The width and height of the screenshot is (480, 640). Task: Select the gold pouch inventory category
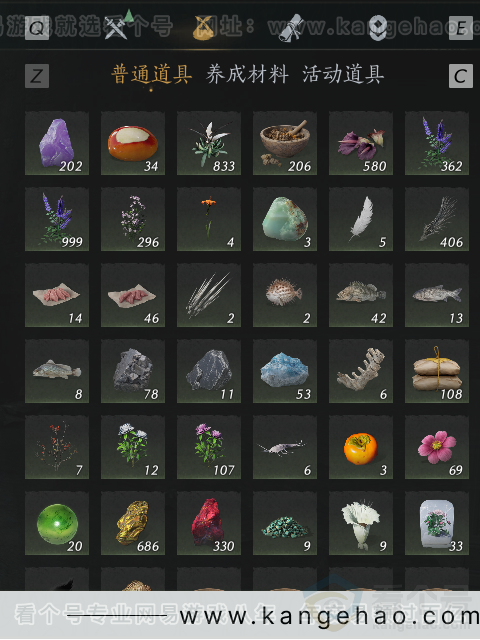[x=204, y=28]
